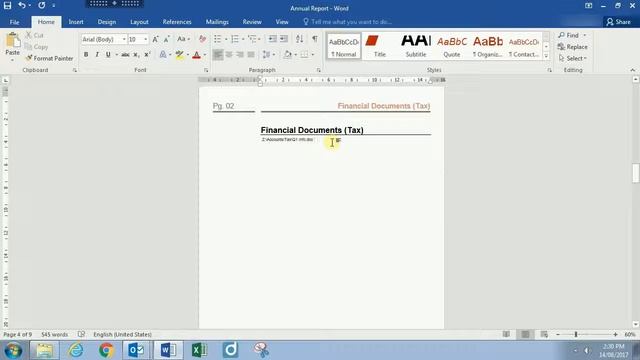This screenshot has height=360, width=640.
Task: Cut the selected text
Action: tap(34, 35)
